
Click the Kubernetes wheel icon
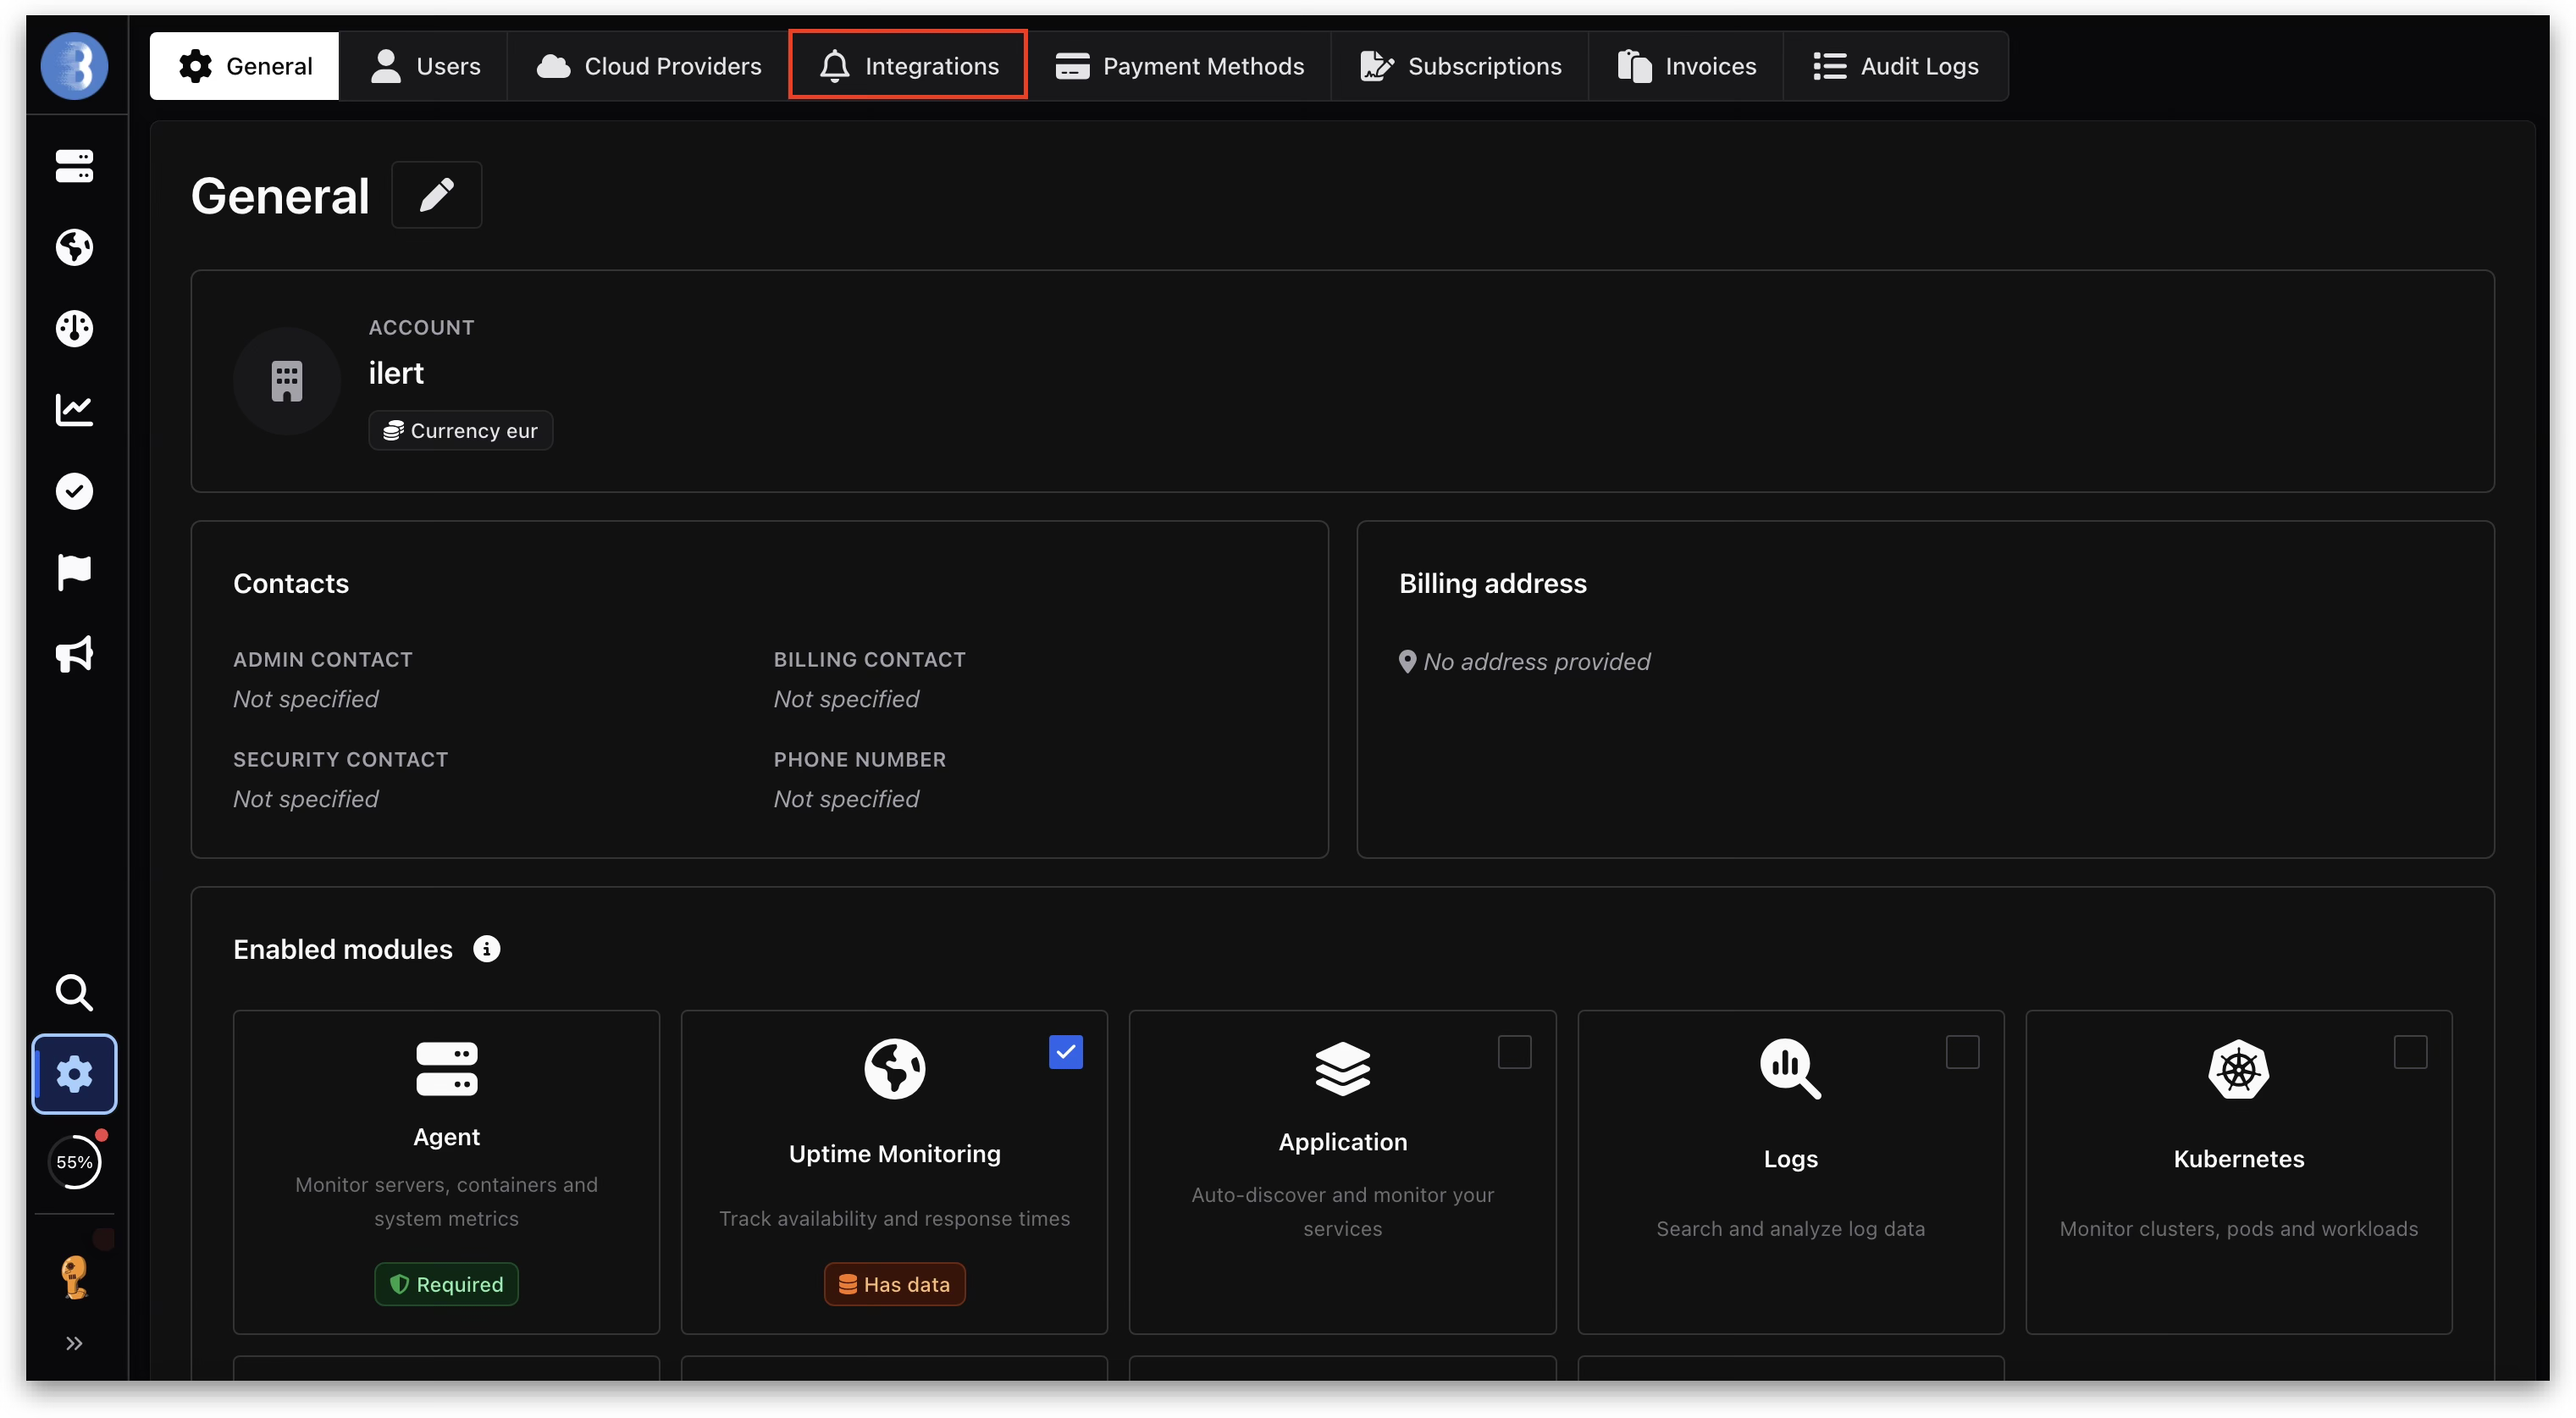2238,1069
